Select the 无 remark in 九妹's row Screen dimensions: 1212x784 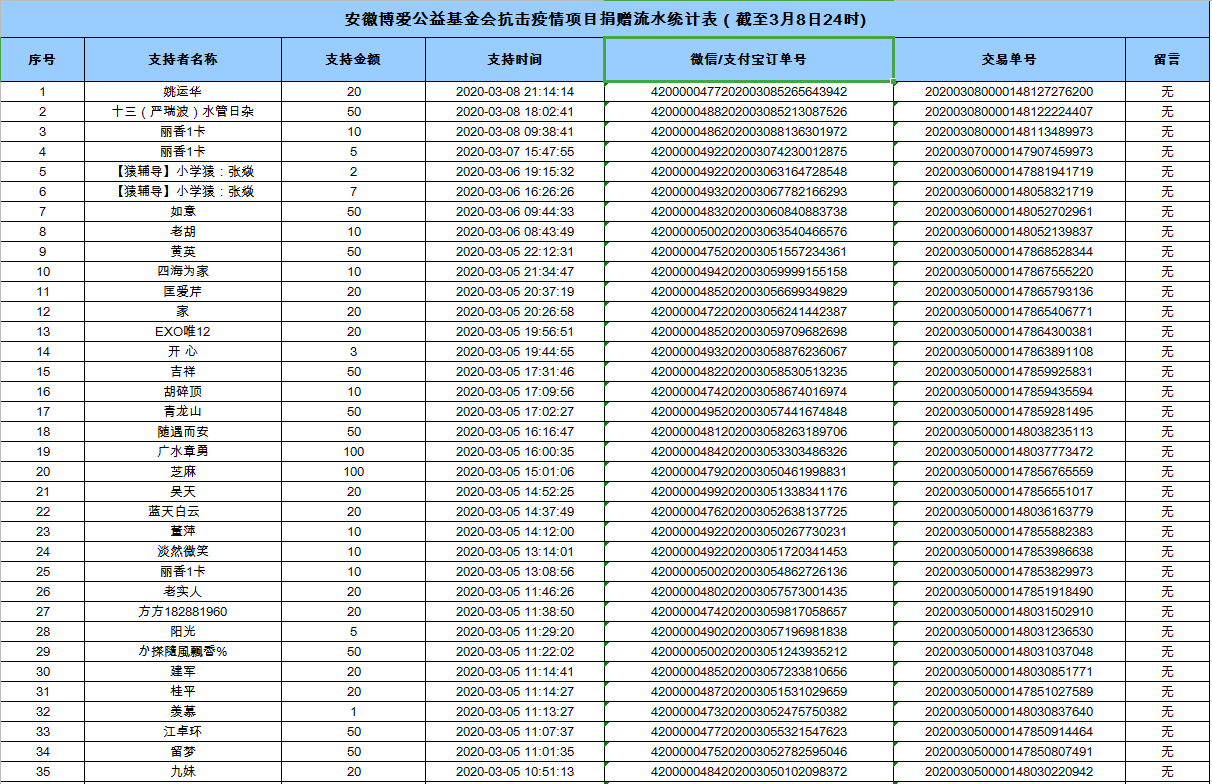tap(1167, 772)
